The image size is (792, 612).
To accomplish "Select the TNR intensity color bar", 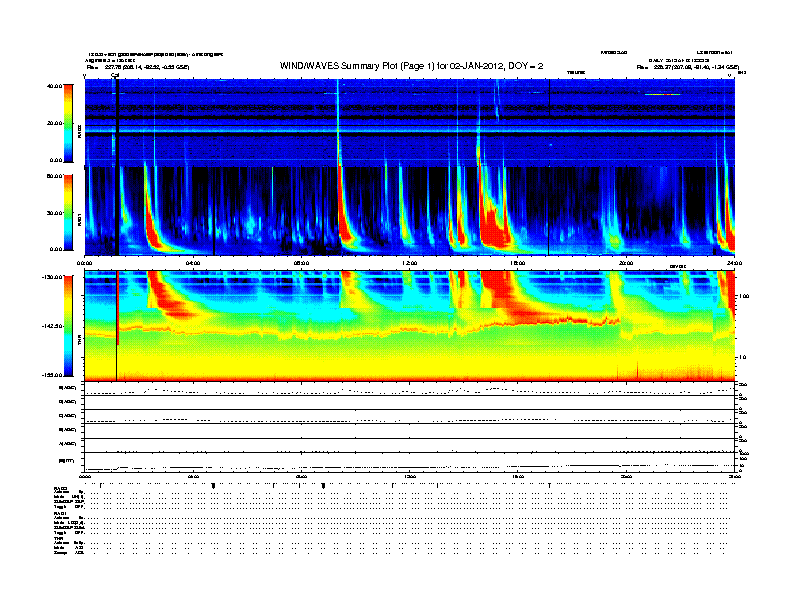I will pyautogui.click(x=68, y=326).
